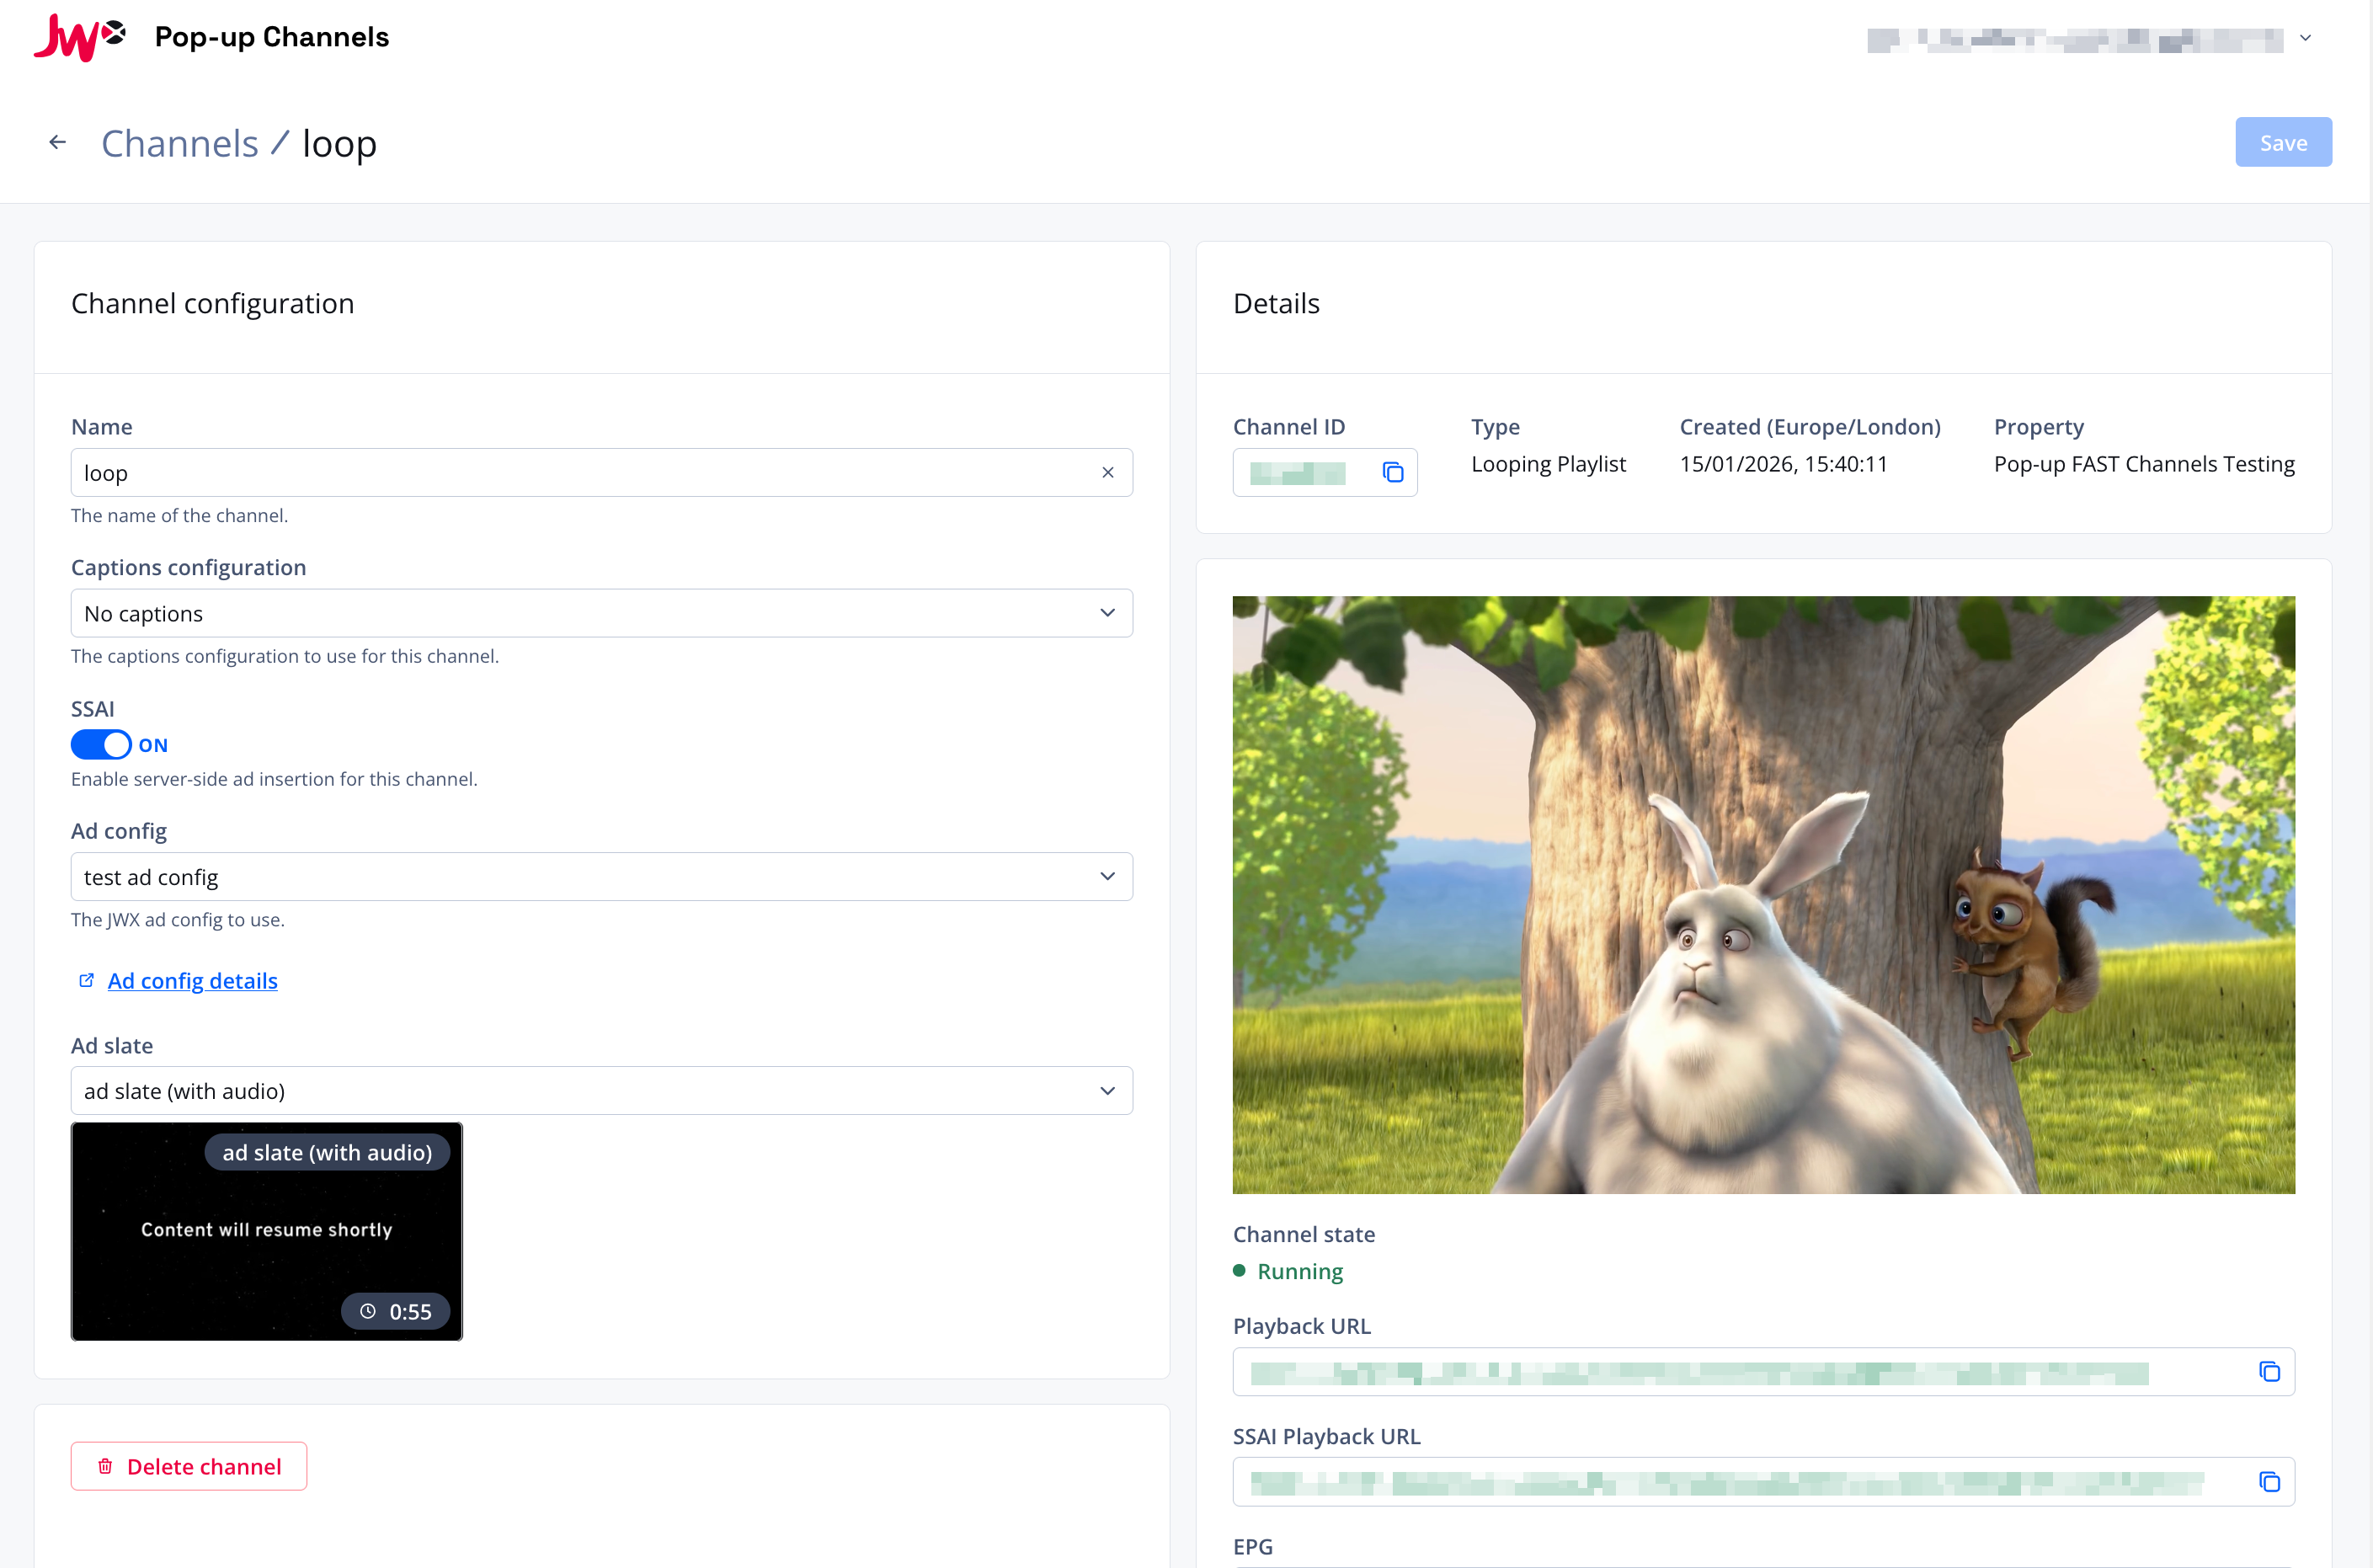Click the clock icon on ad slate preview

point(368,1311)
